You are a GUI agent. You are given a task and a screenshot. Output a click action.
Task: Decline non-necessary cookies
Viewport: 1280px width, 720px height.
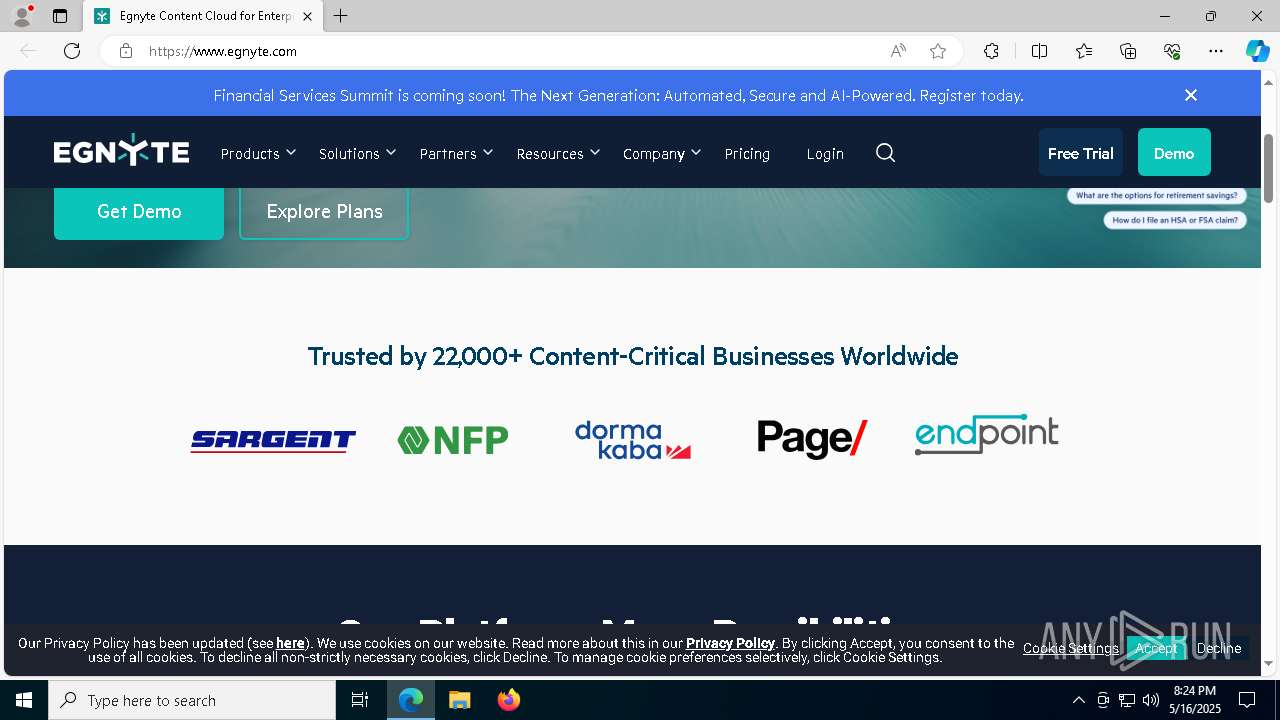coord(1219,648)
